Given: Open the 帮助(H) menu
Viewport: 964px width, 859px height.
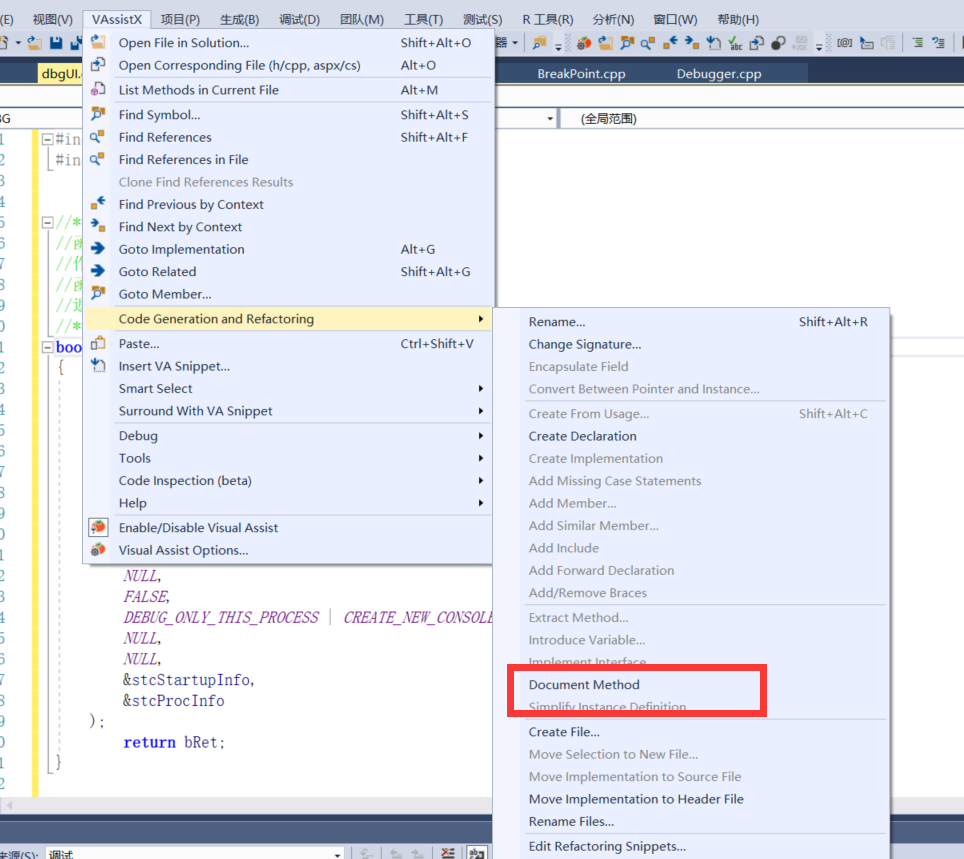Looking at the screenshot, I should tap(738, 20).
